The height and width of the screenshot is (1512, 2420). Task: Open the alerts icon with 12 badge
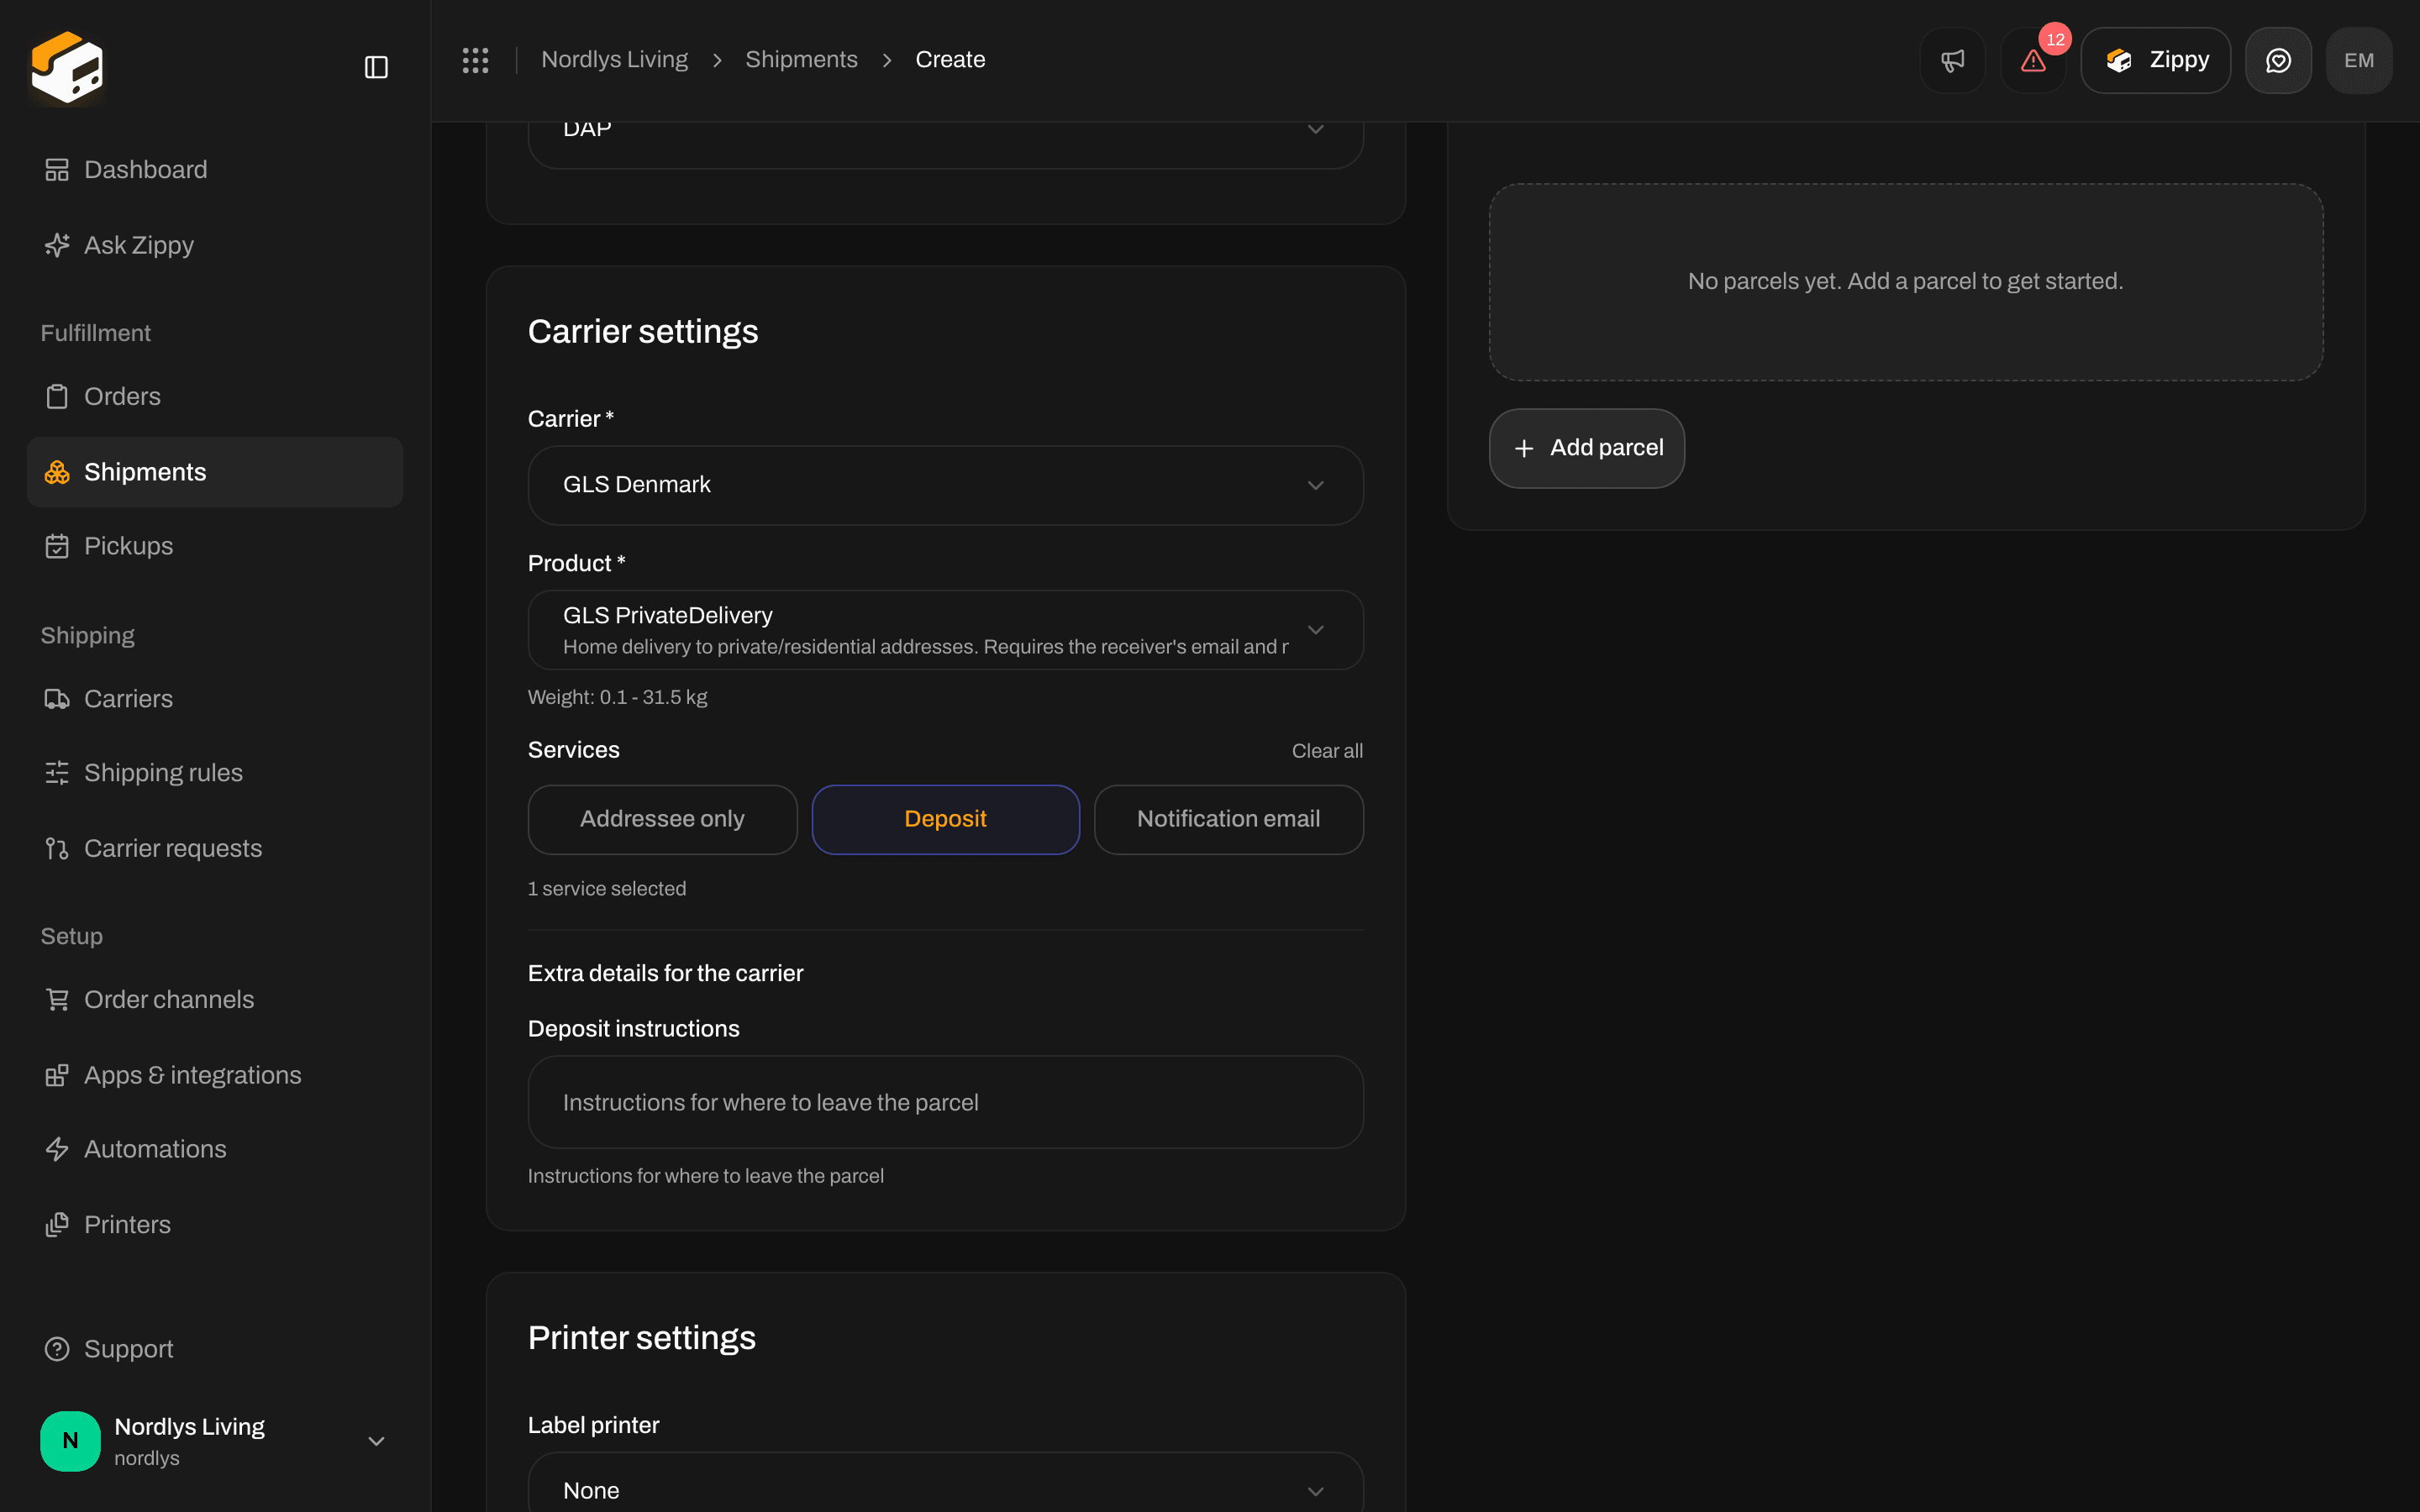(2033, 60)
